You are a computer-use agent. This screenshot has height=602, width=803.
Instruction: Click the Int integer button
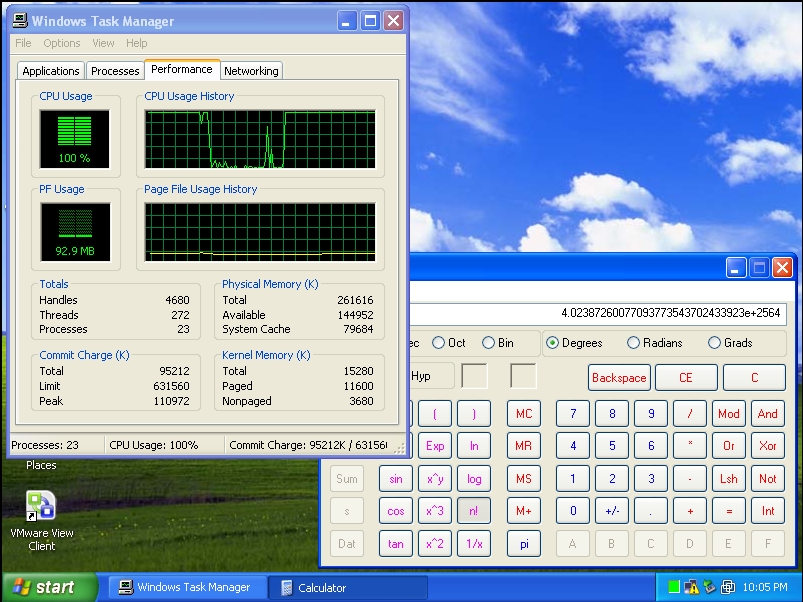point(768,511)
